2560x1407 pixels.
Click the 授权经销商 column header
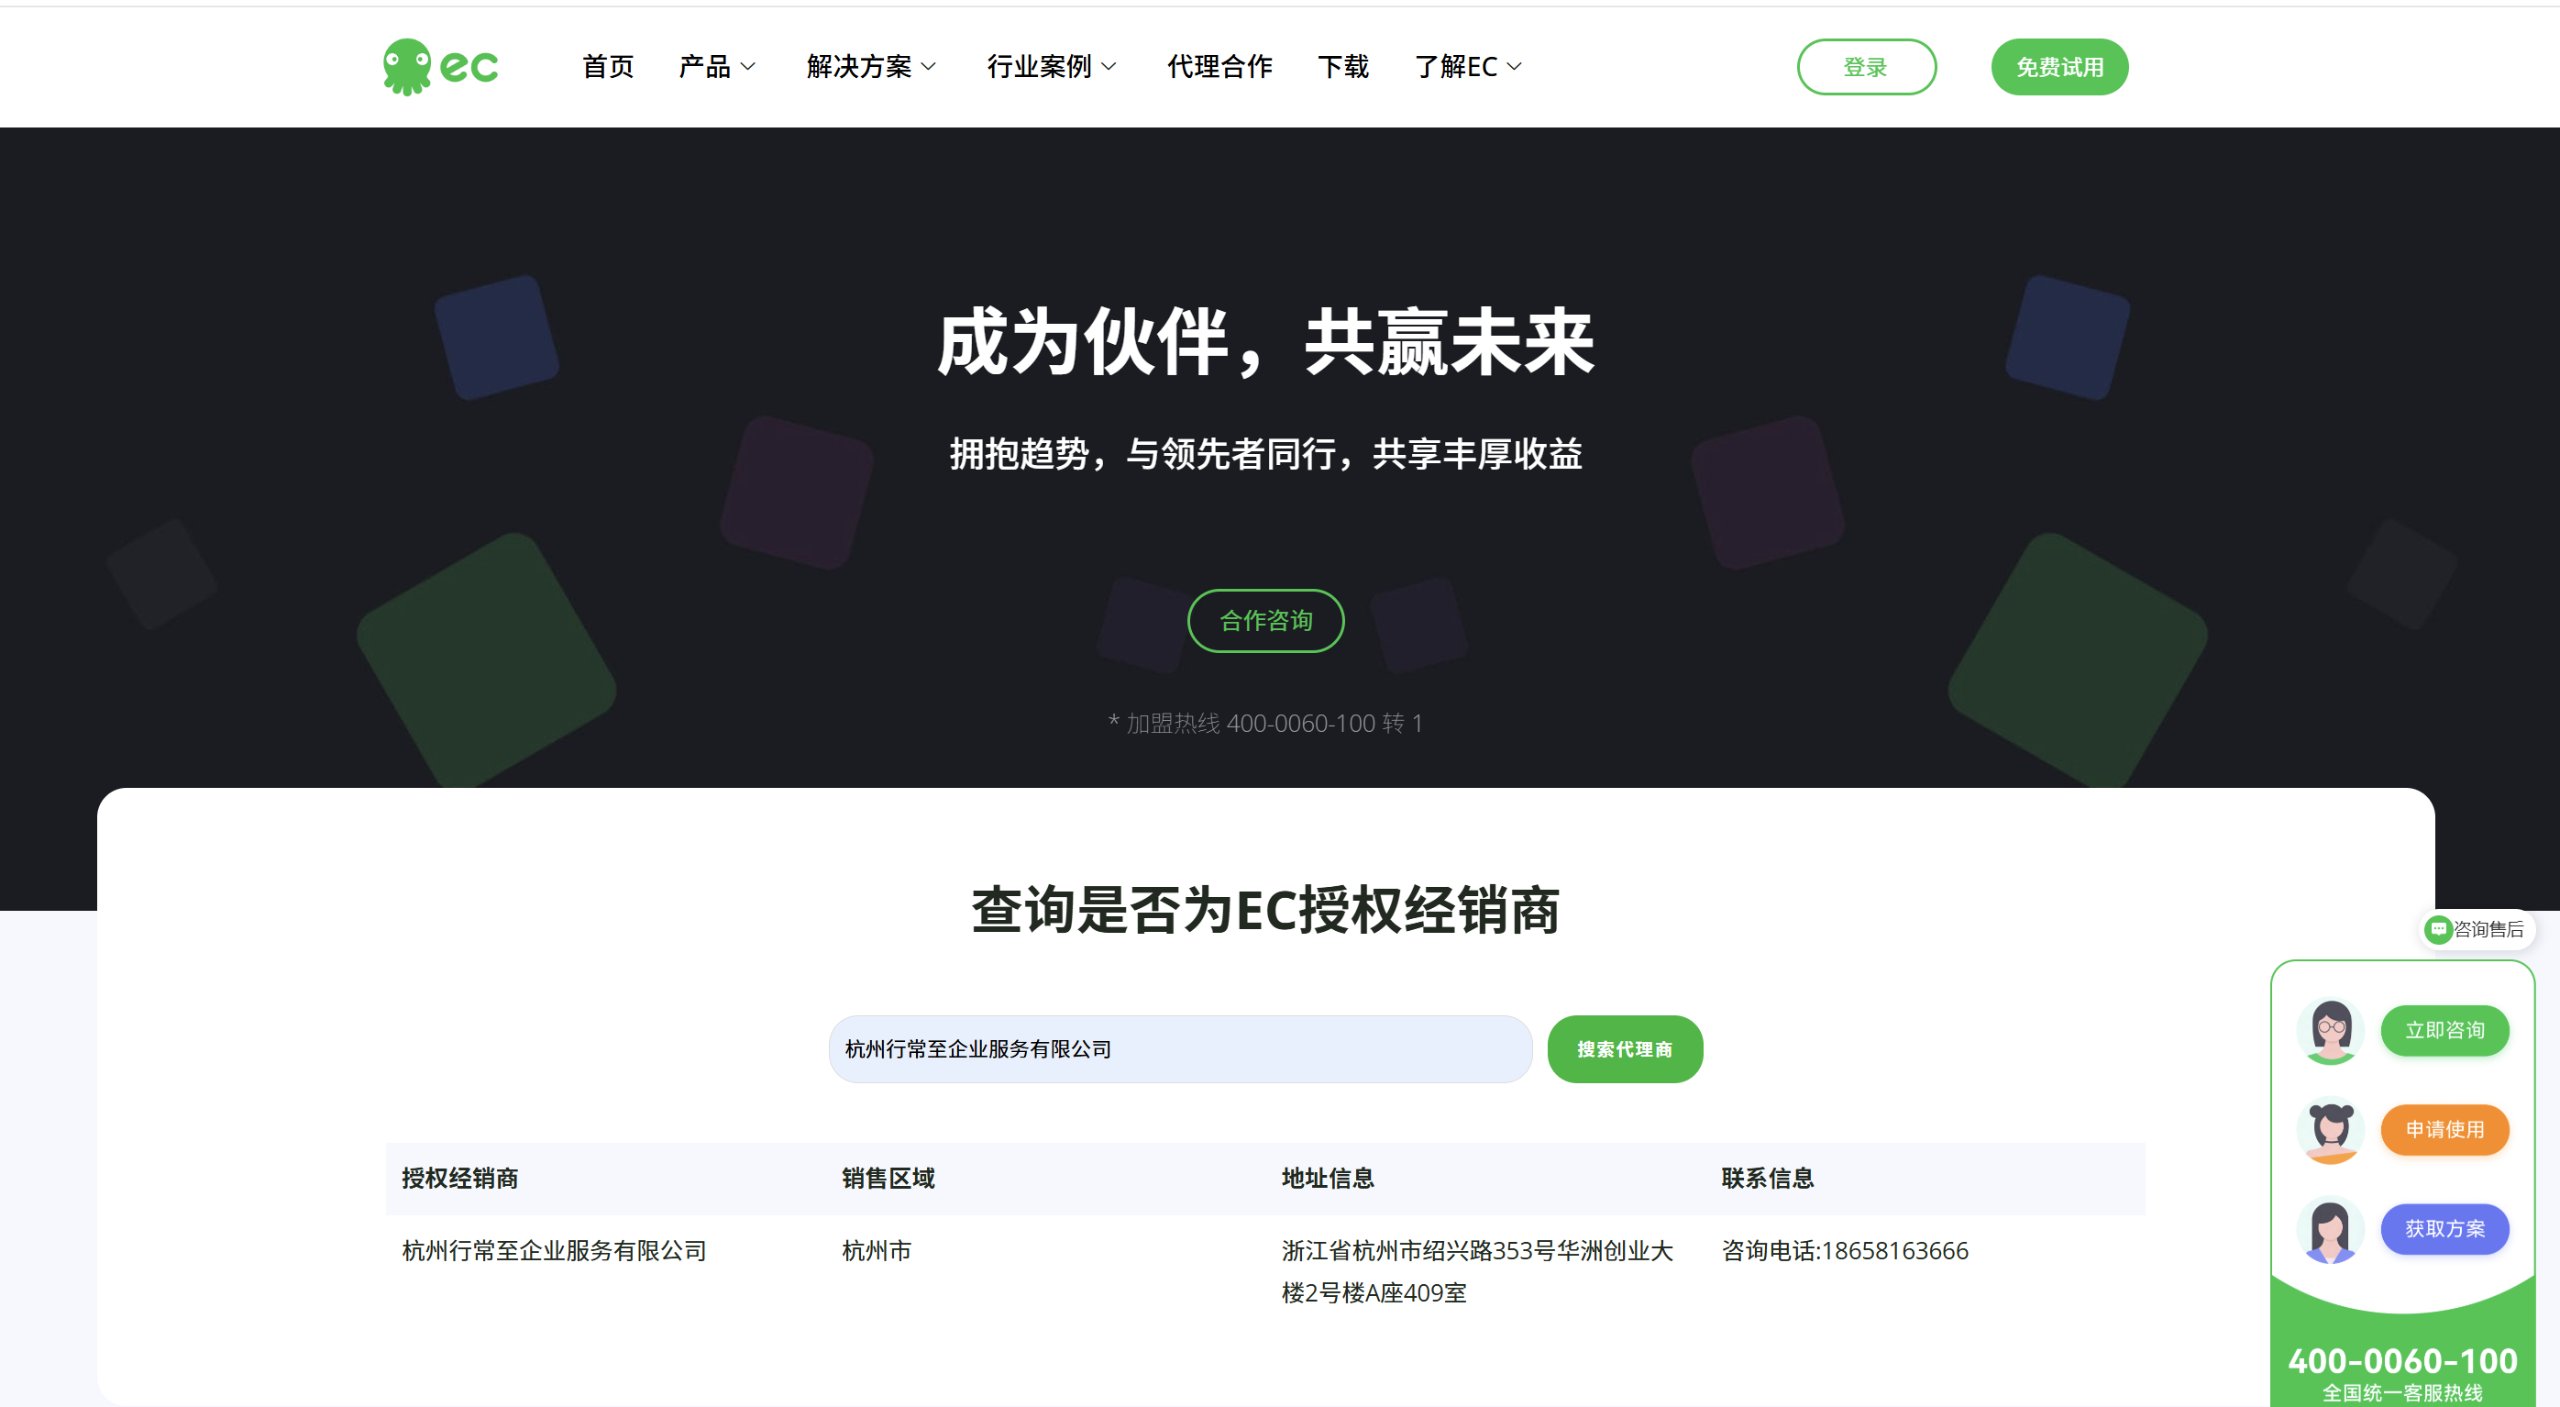click(460, 1178)
